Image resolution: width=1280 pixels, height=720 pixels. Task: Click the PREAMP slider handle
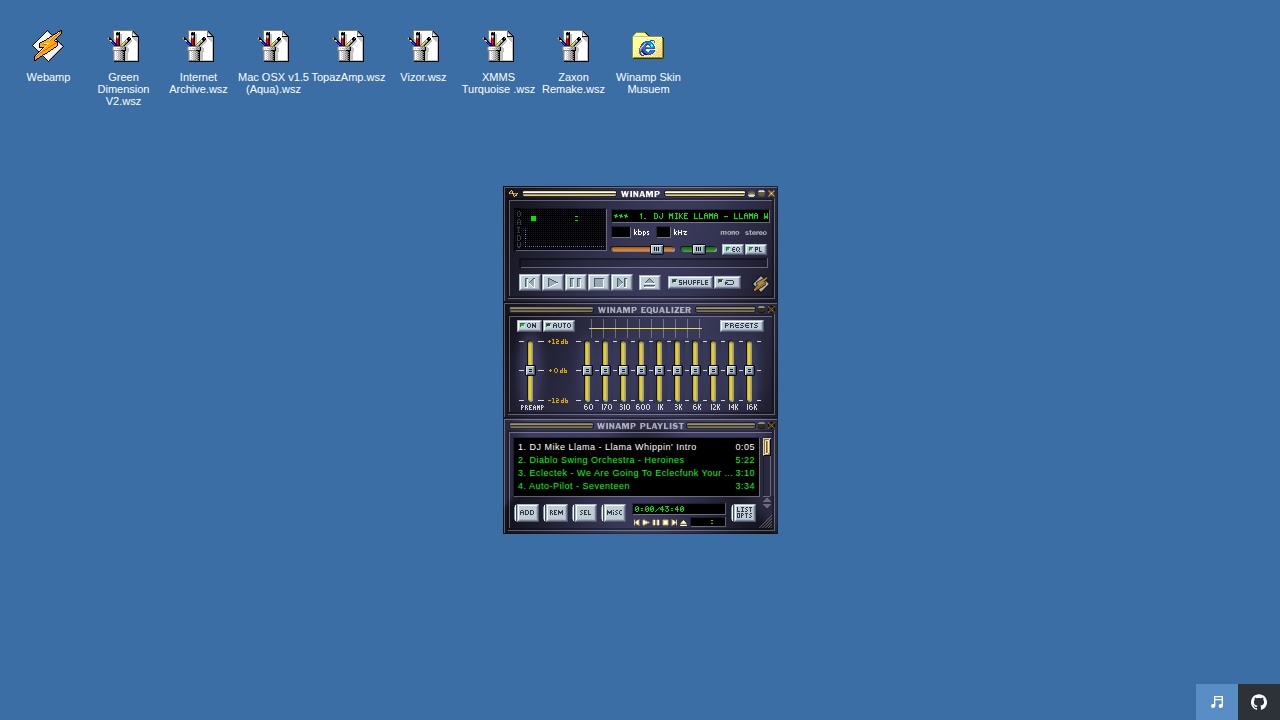pos(530,371)
